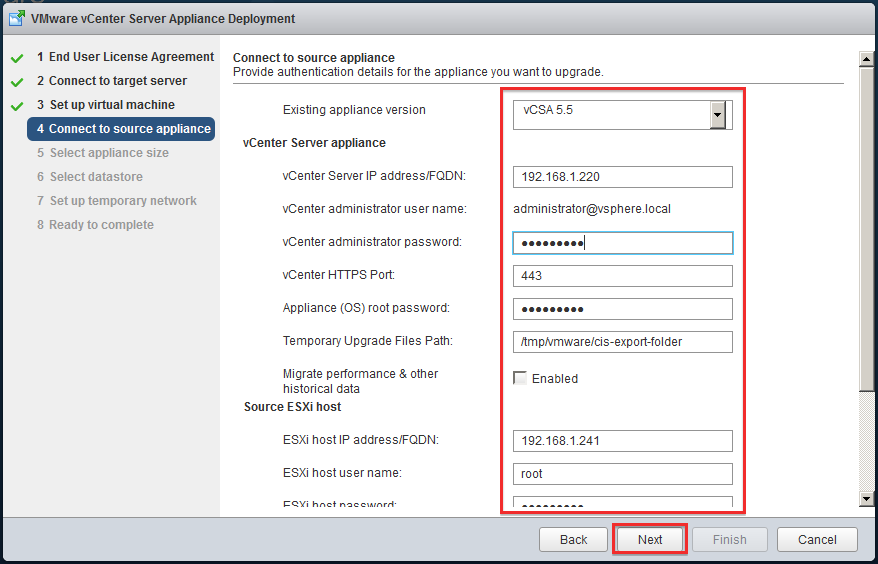
Task: Click the Connect to source appliance page title
Action: (314, 58)
